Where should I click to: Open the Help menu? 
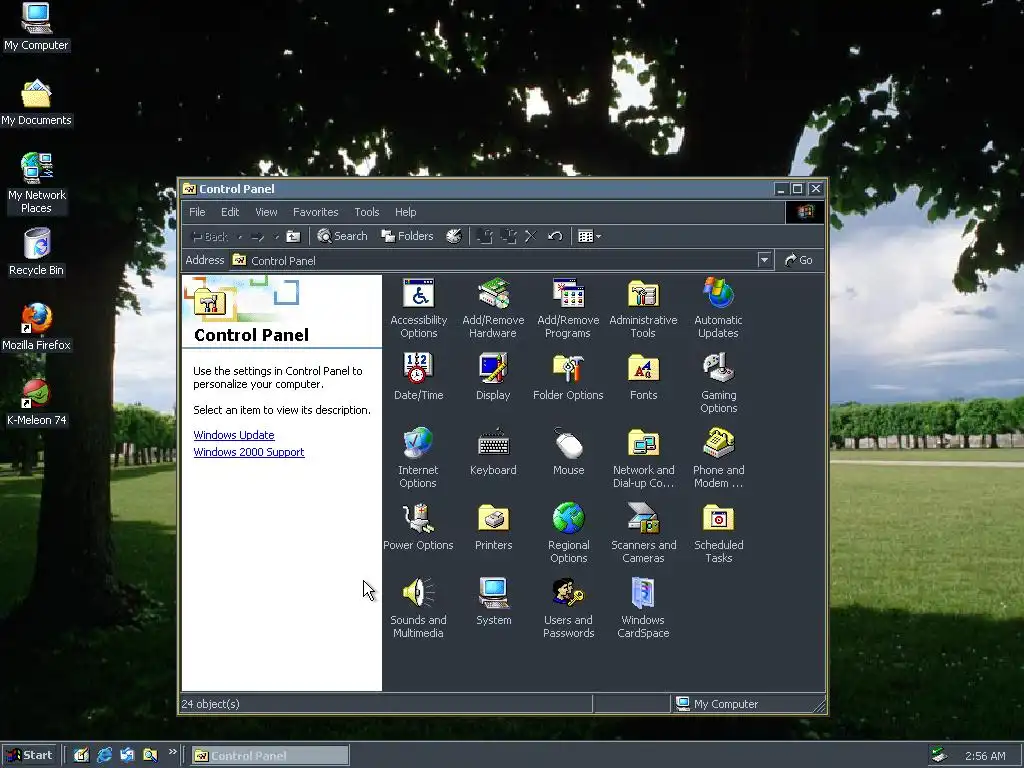click(405, 212)
